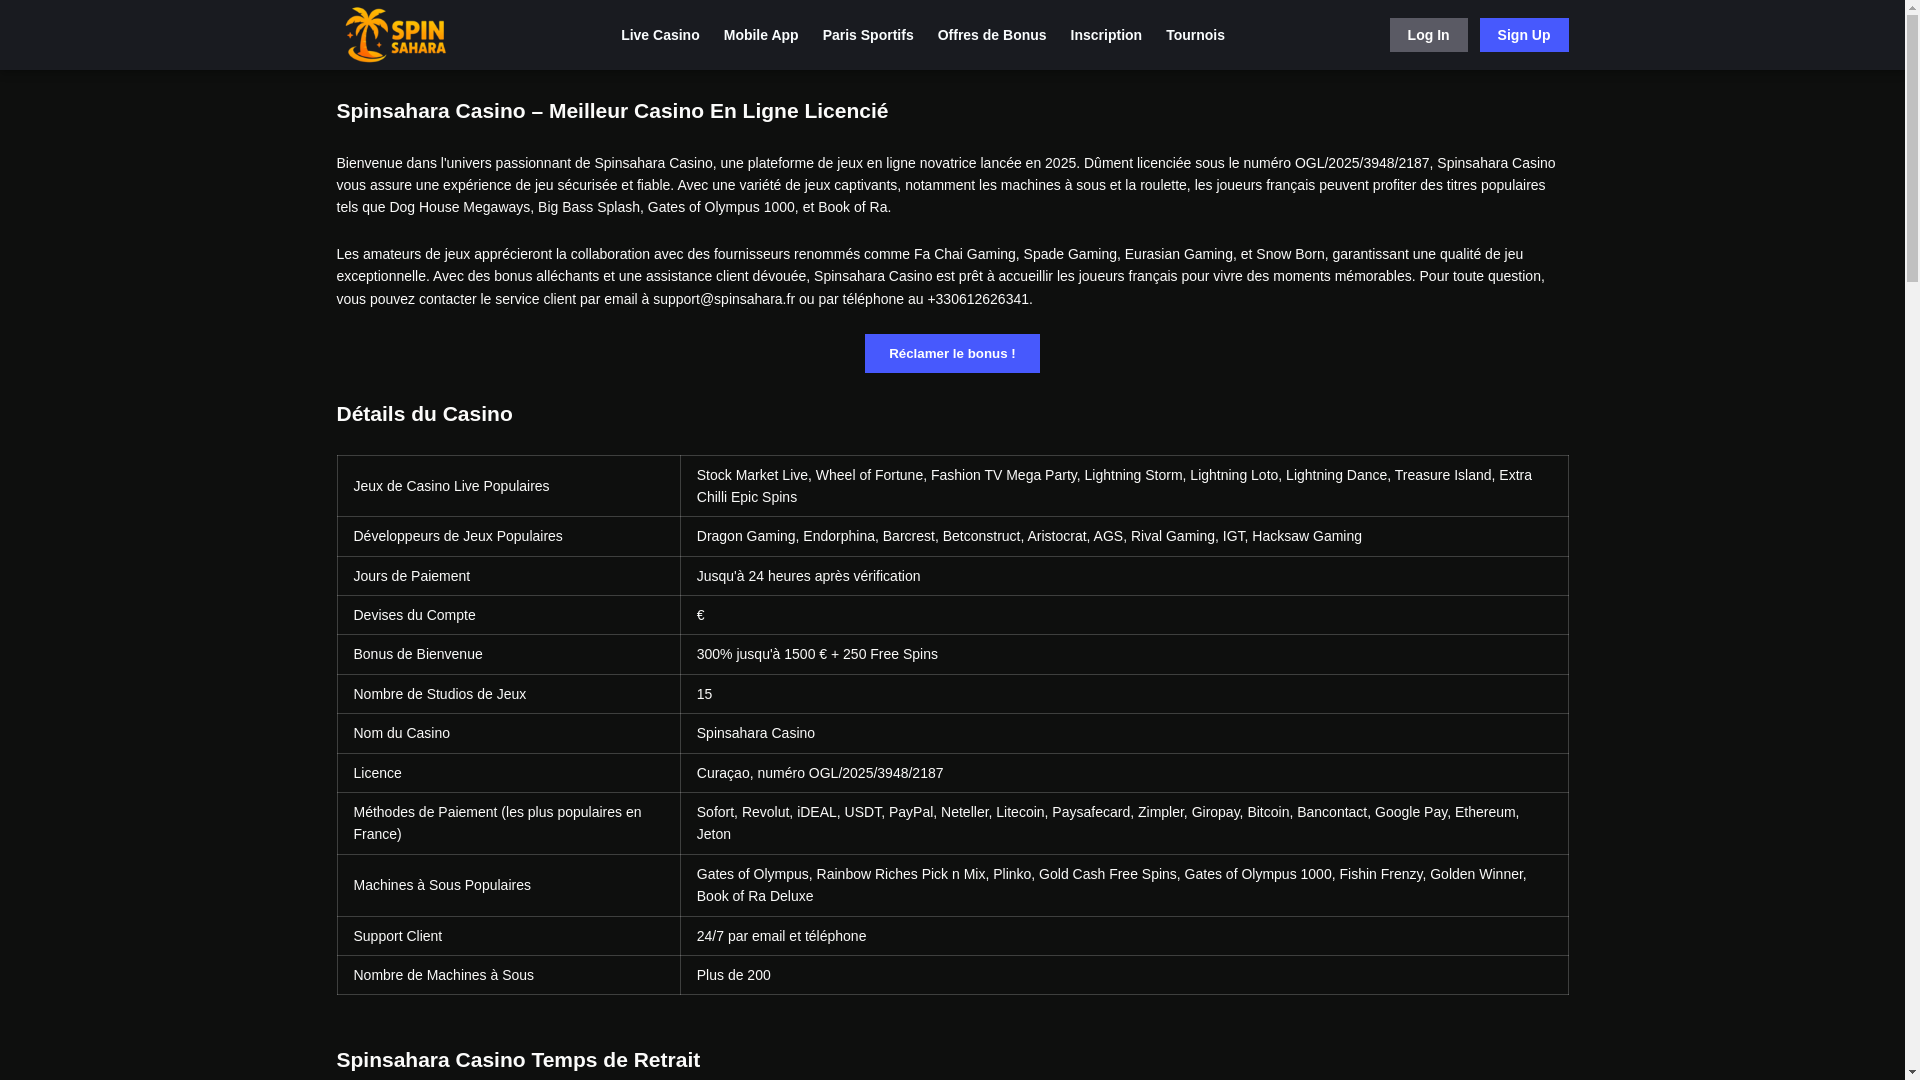This screenshot has width=1920, height=1080.
Task: Go to Paris Sportifs section
Action: point(868,35)
